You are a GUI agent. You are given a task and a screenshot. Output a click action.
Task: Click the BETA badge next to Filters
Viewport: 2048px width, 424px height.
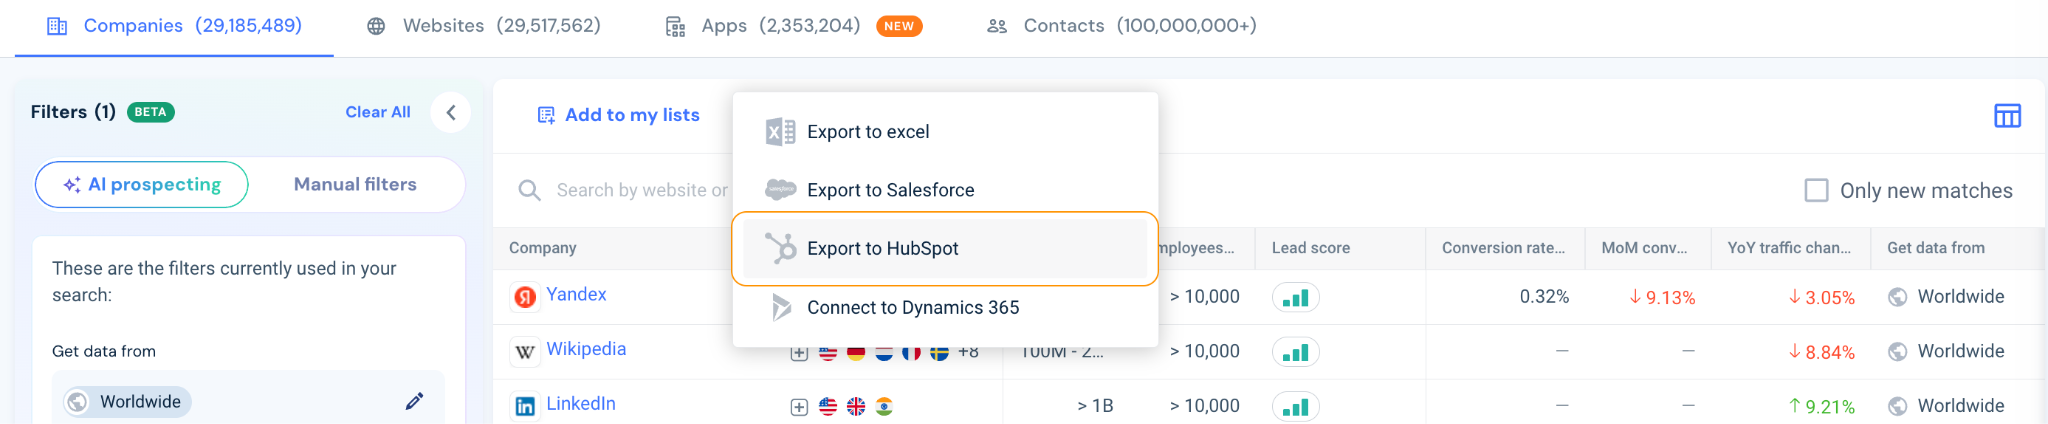tap(150, 112)
